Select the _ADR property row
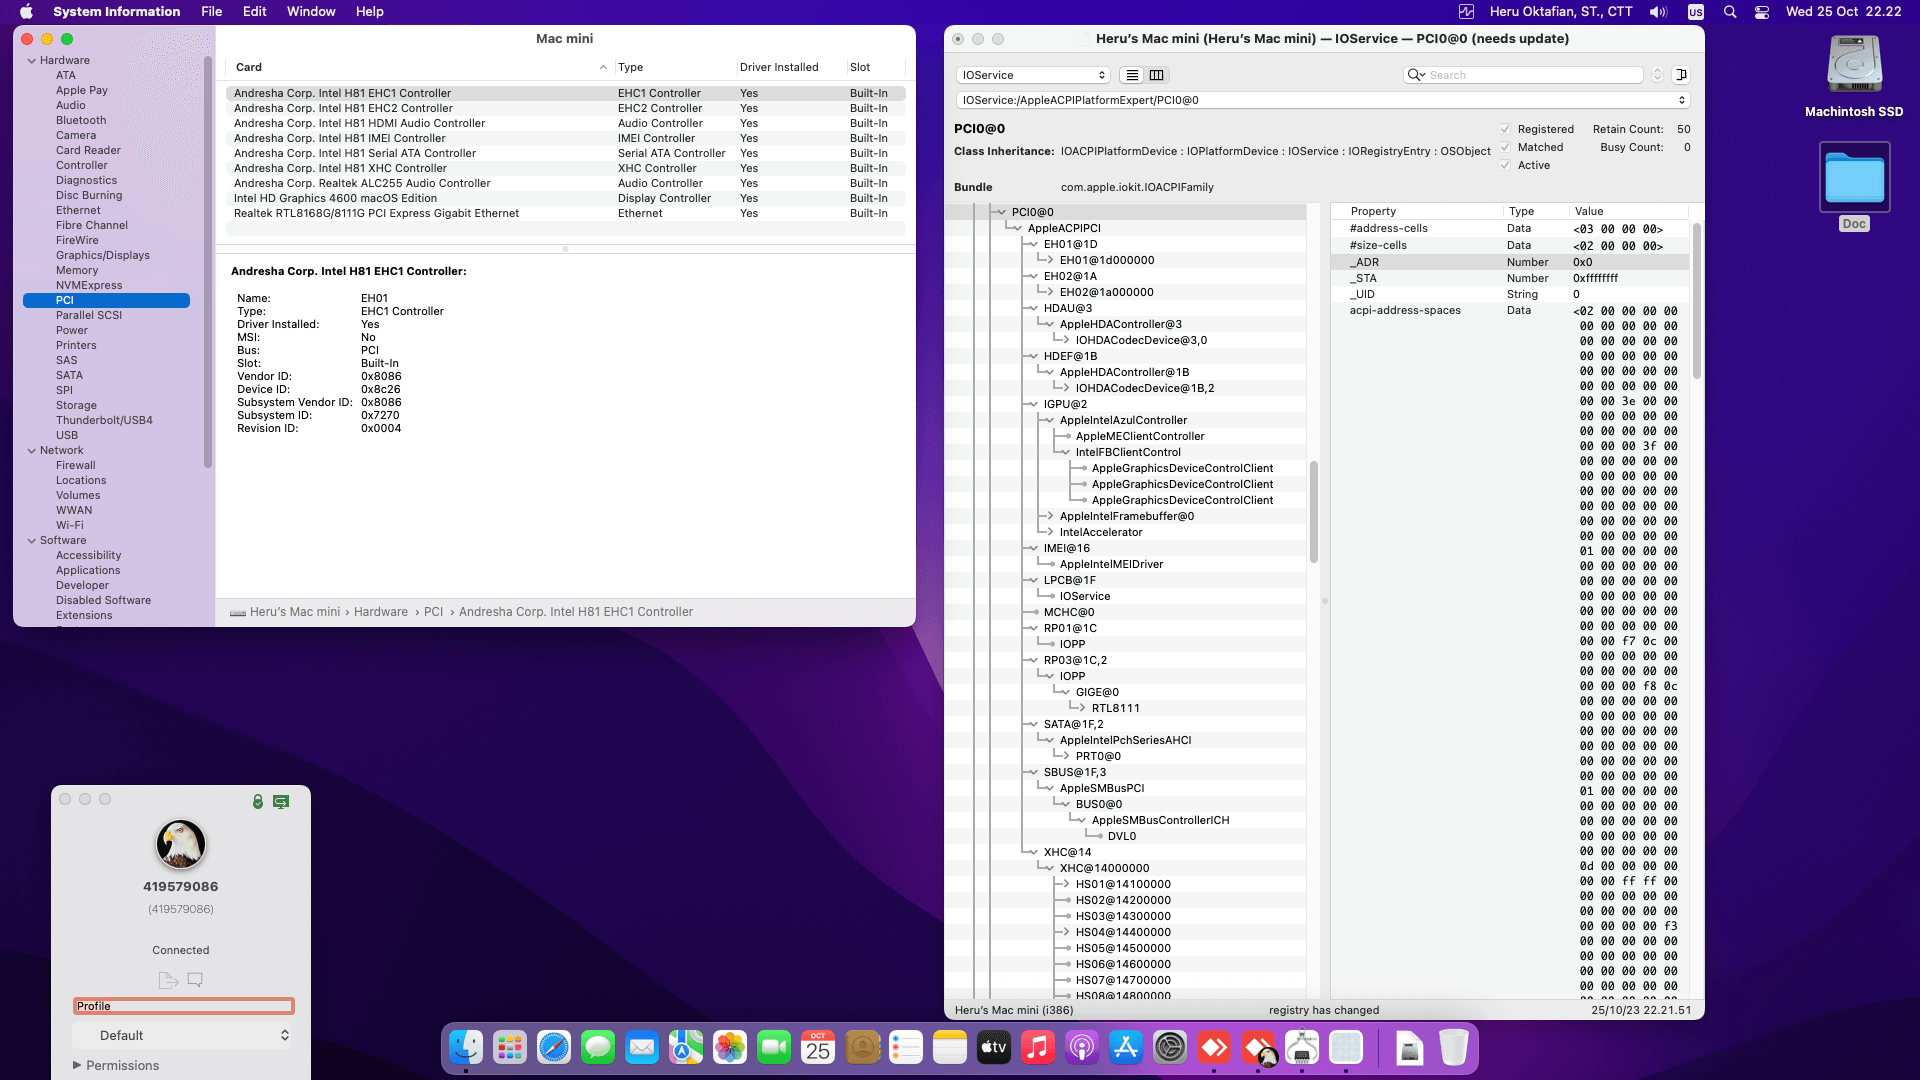1920x1080 pixels. [1510, 262]
